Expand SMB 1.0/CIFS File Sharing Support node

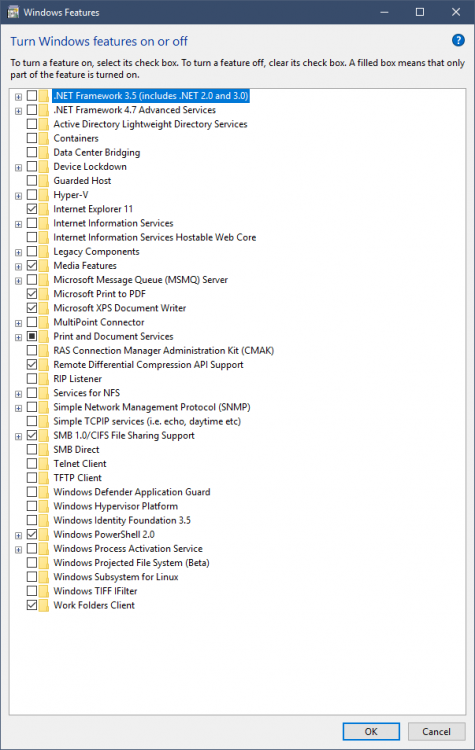tap(18, 436)
